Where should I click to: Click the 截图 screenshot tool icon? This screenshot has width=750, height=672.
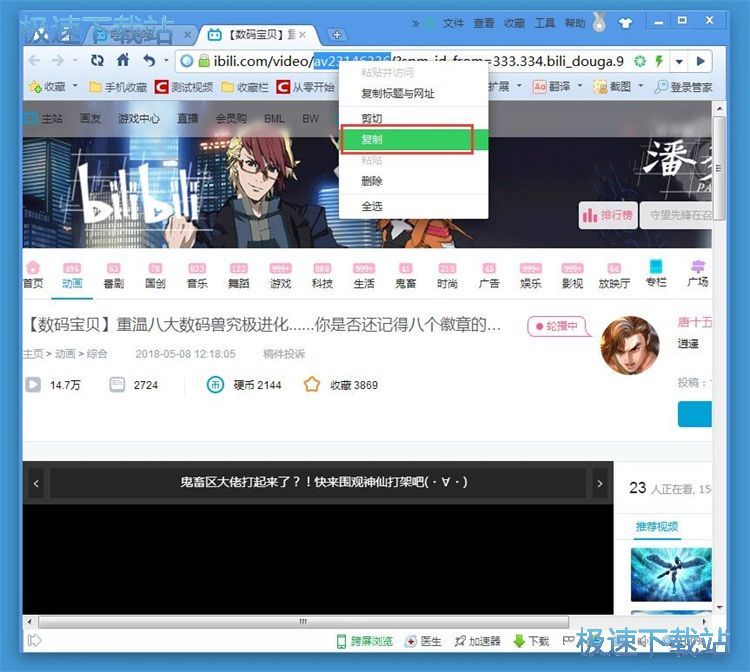600,87
